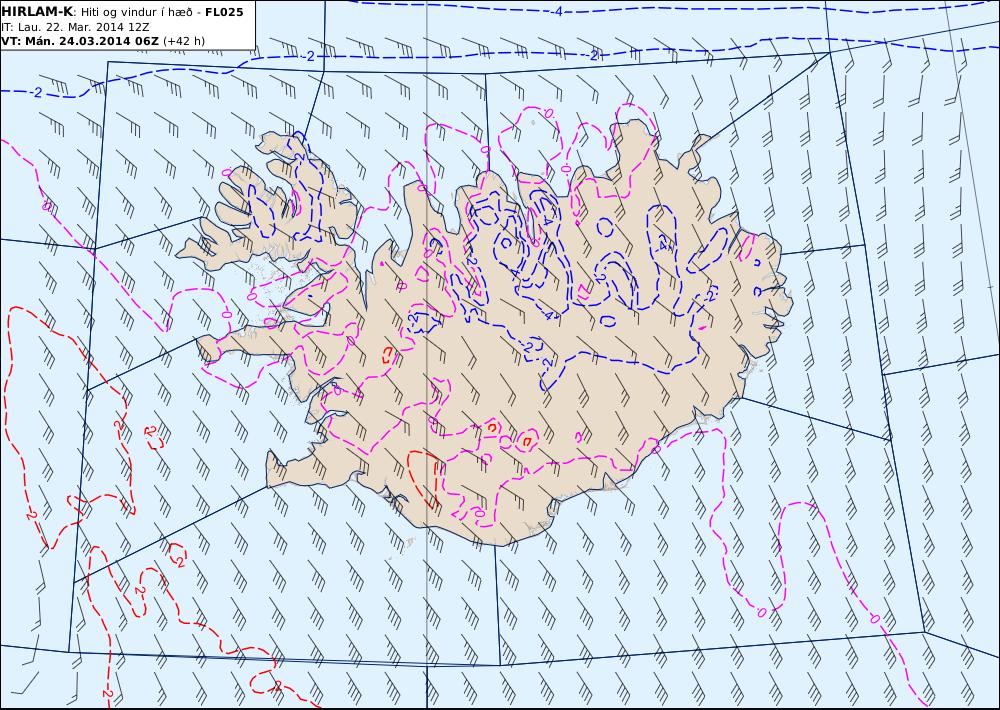Click the FL025 flight level label
This screenshot has height=710, width=1000.
tap(224, 12)
